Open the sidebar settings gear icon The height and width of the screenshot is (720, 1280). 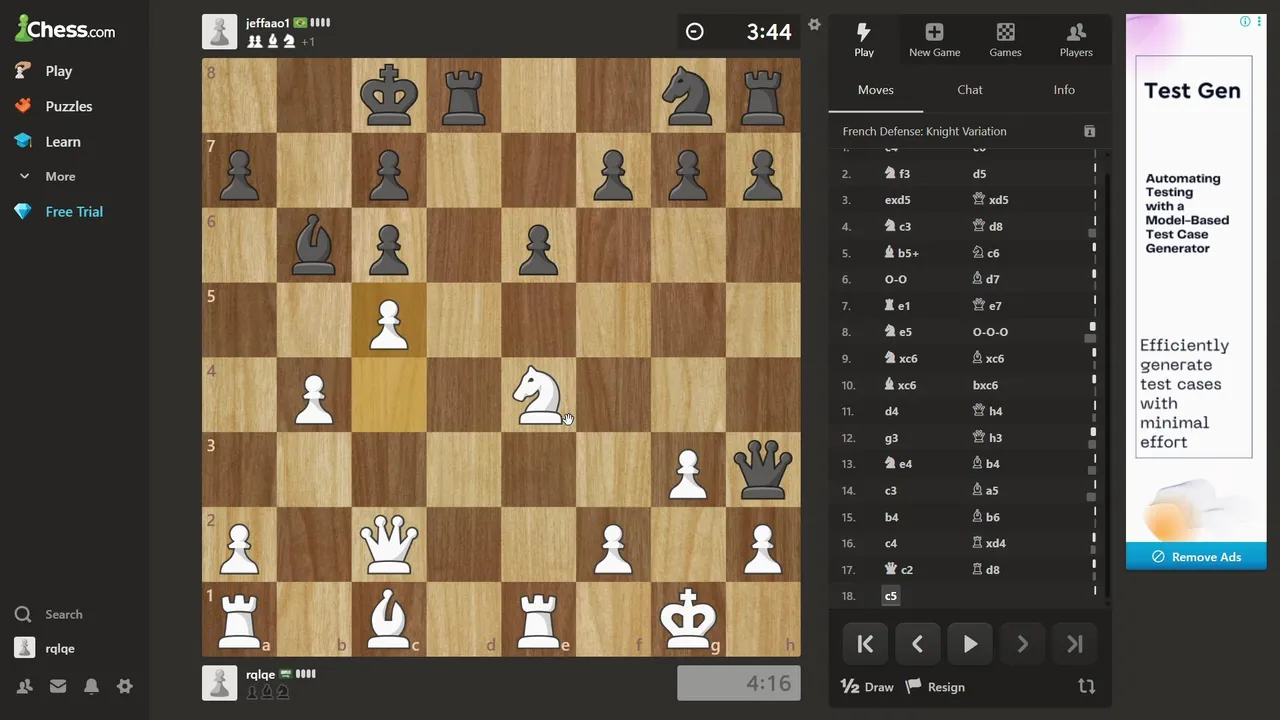coord(125,686)
